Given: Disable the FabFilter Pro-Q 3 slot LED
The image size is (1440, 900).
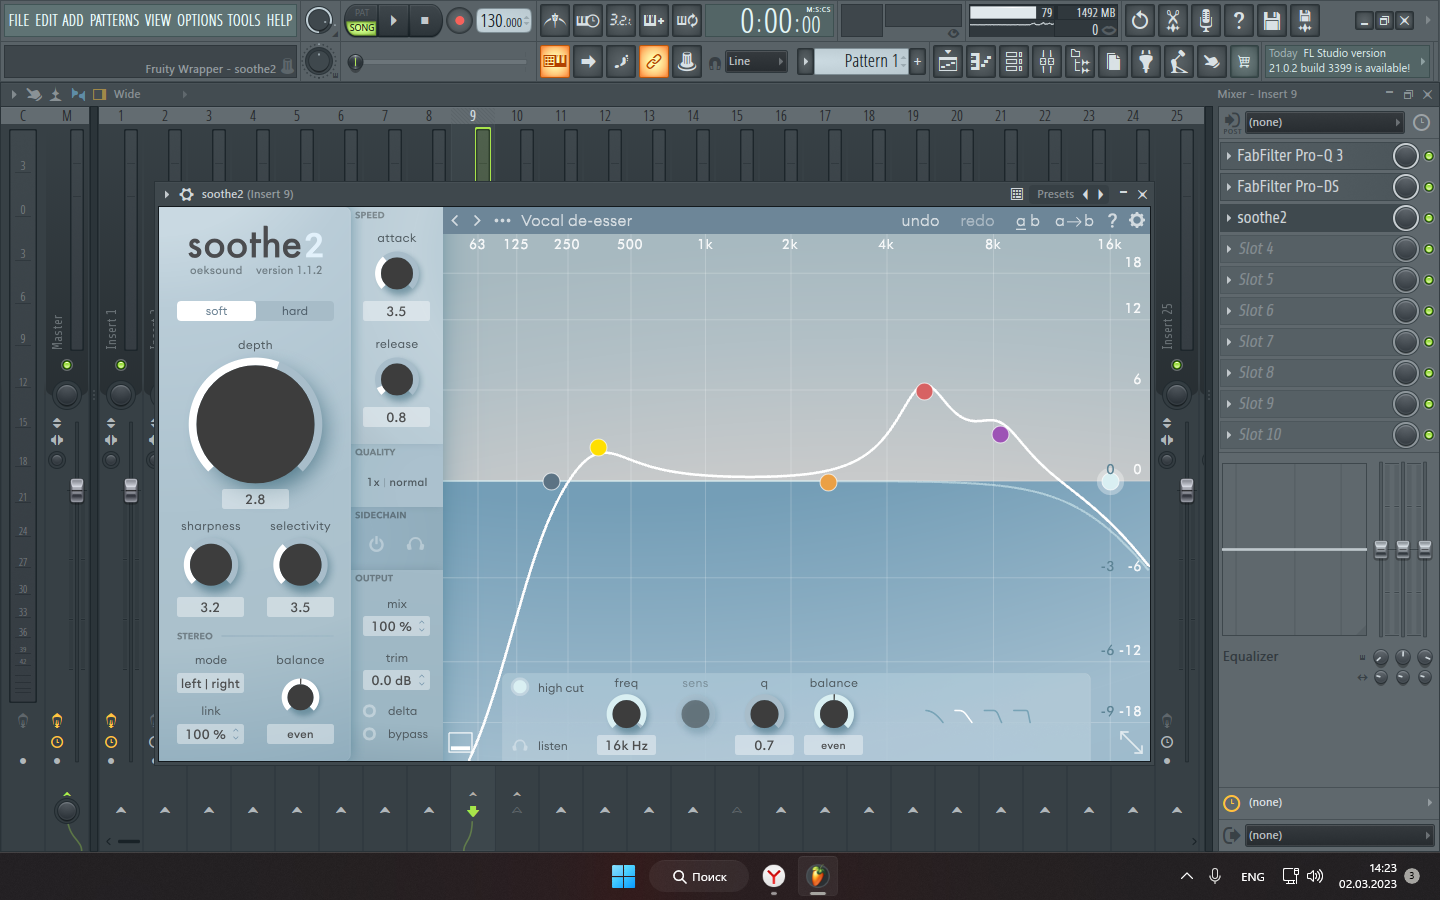Looking at the screenshot, I should [x=1429, y=156].
